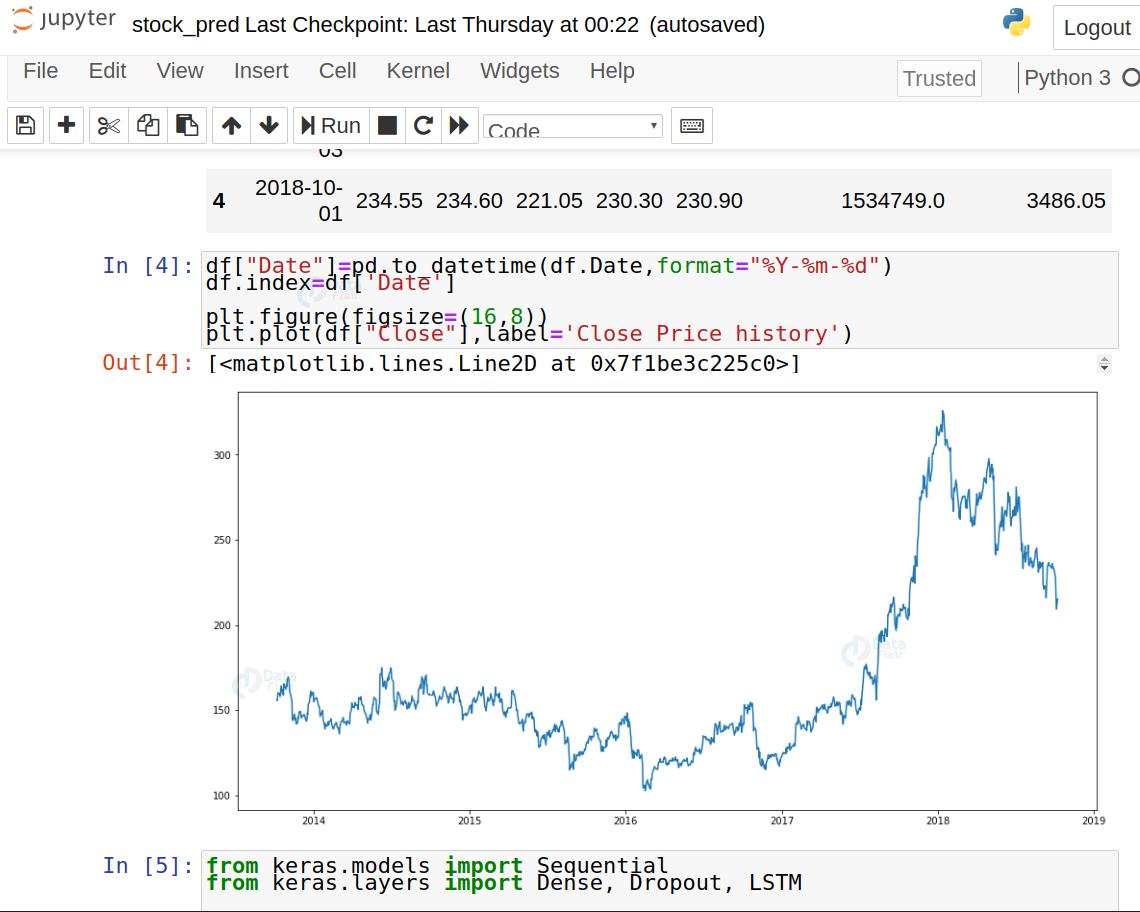Move selected cell up arrow
Viewport: 1140px width, 912px height.
point(231,125)
